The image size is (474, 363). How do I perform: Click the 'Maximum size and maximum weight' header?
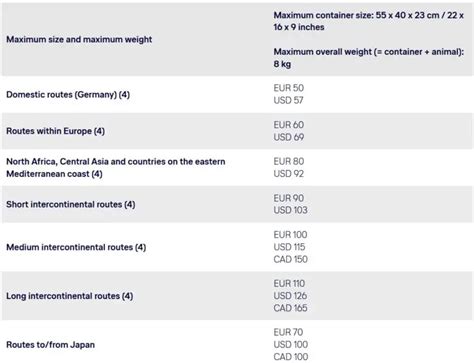coord(79,39)
